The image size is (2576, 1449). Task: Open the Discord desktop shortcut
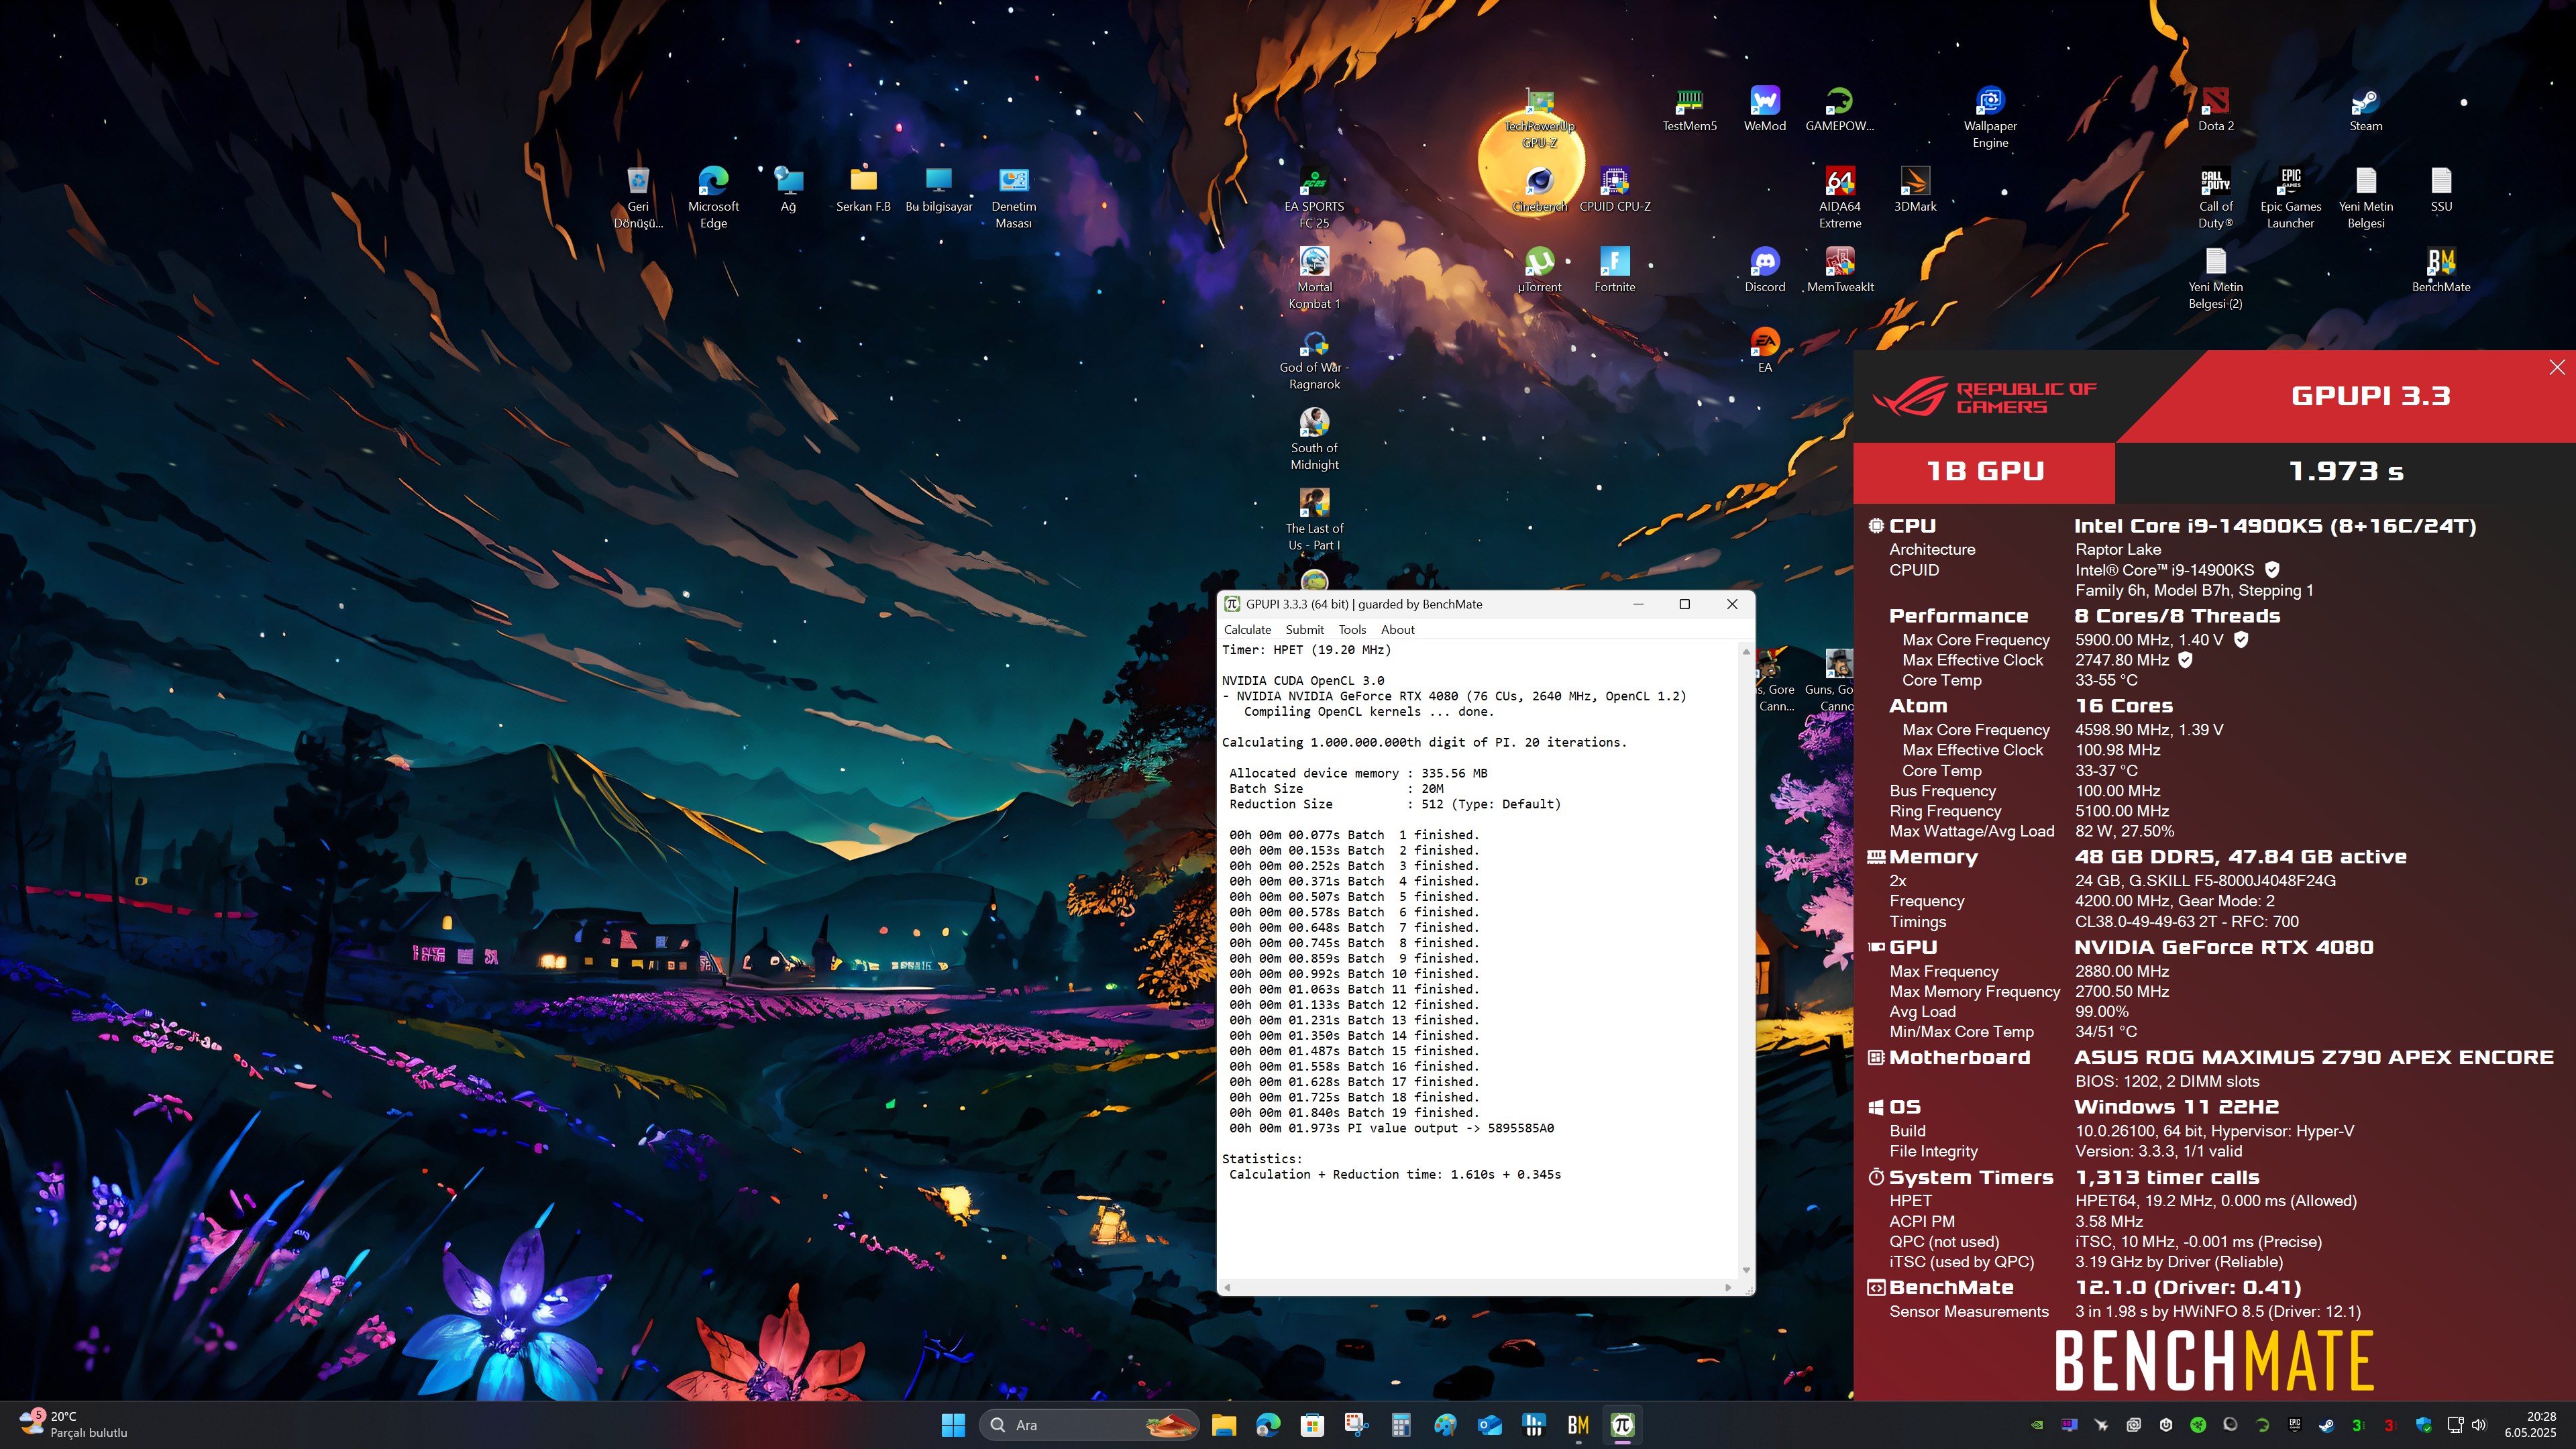1764,270
